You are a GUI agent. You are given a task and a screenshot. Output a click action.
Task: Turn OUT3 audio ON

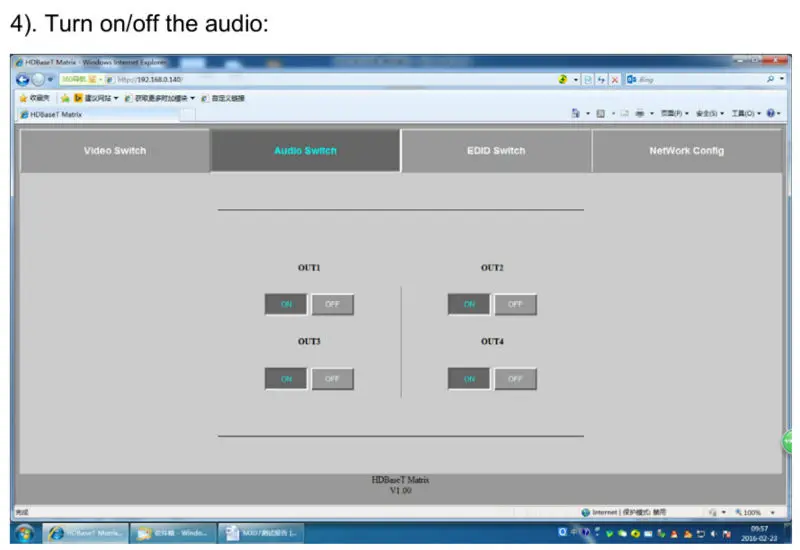click(286, 379)
